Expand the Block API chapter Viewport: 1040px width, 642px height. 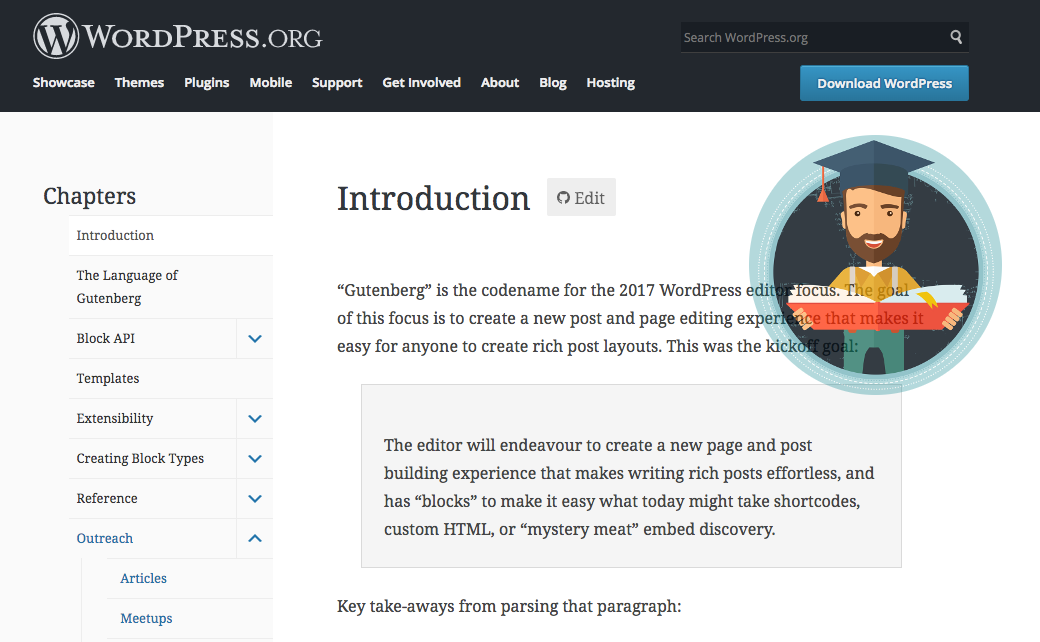[x=255, y=338]
